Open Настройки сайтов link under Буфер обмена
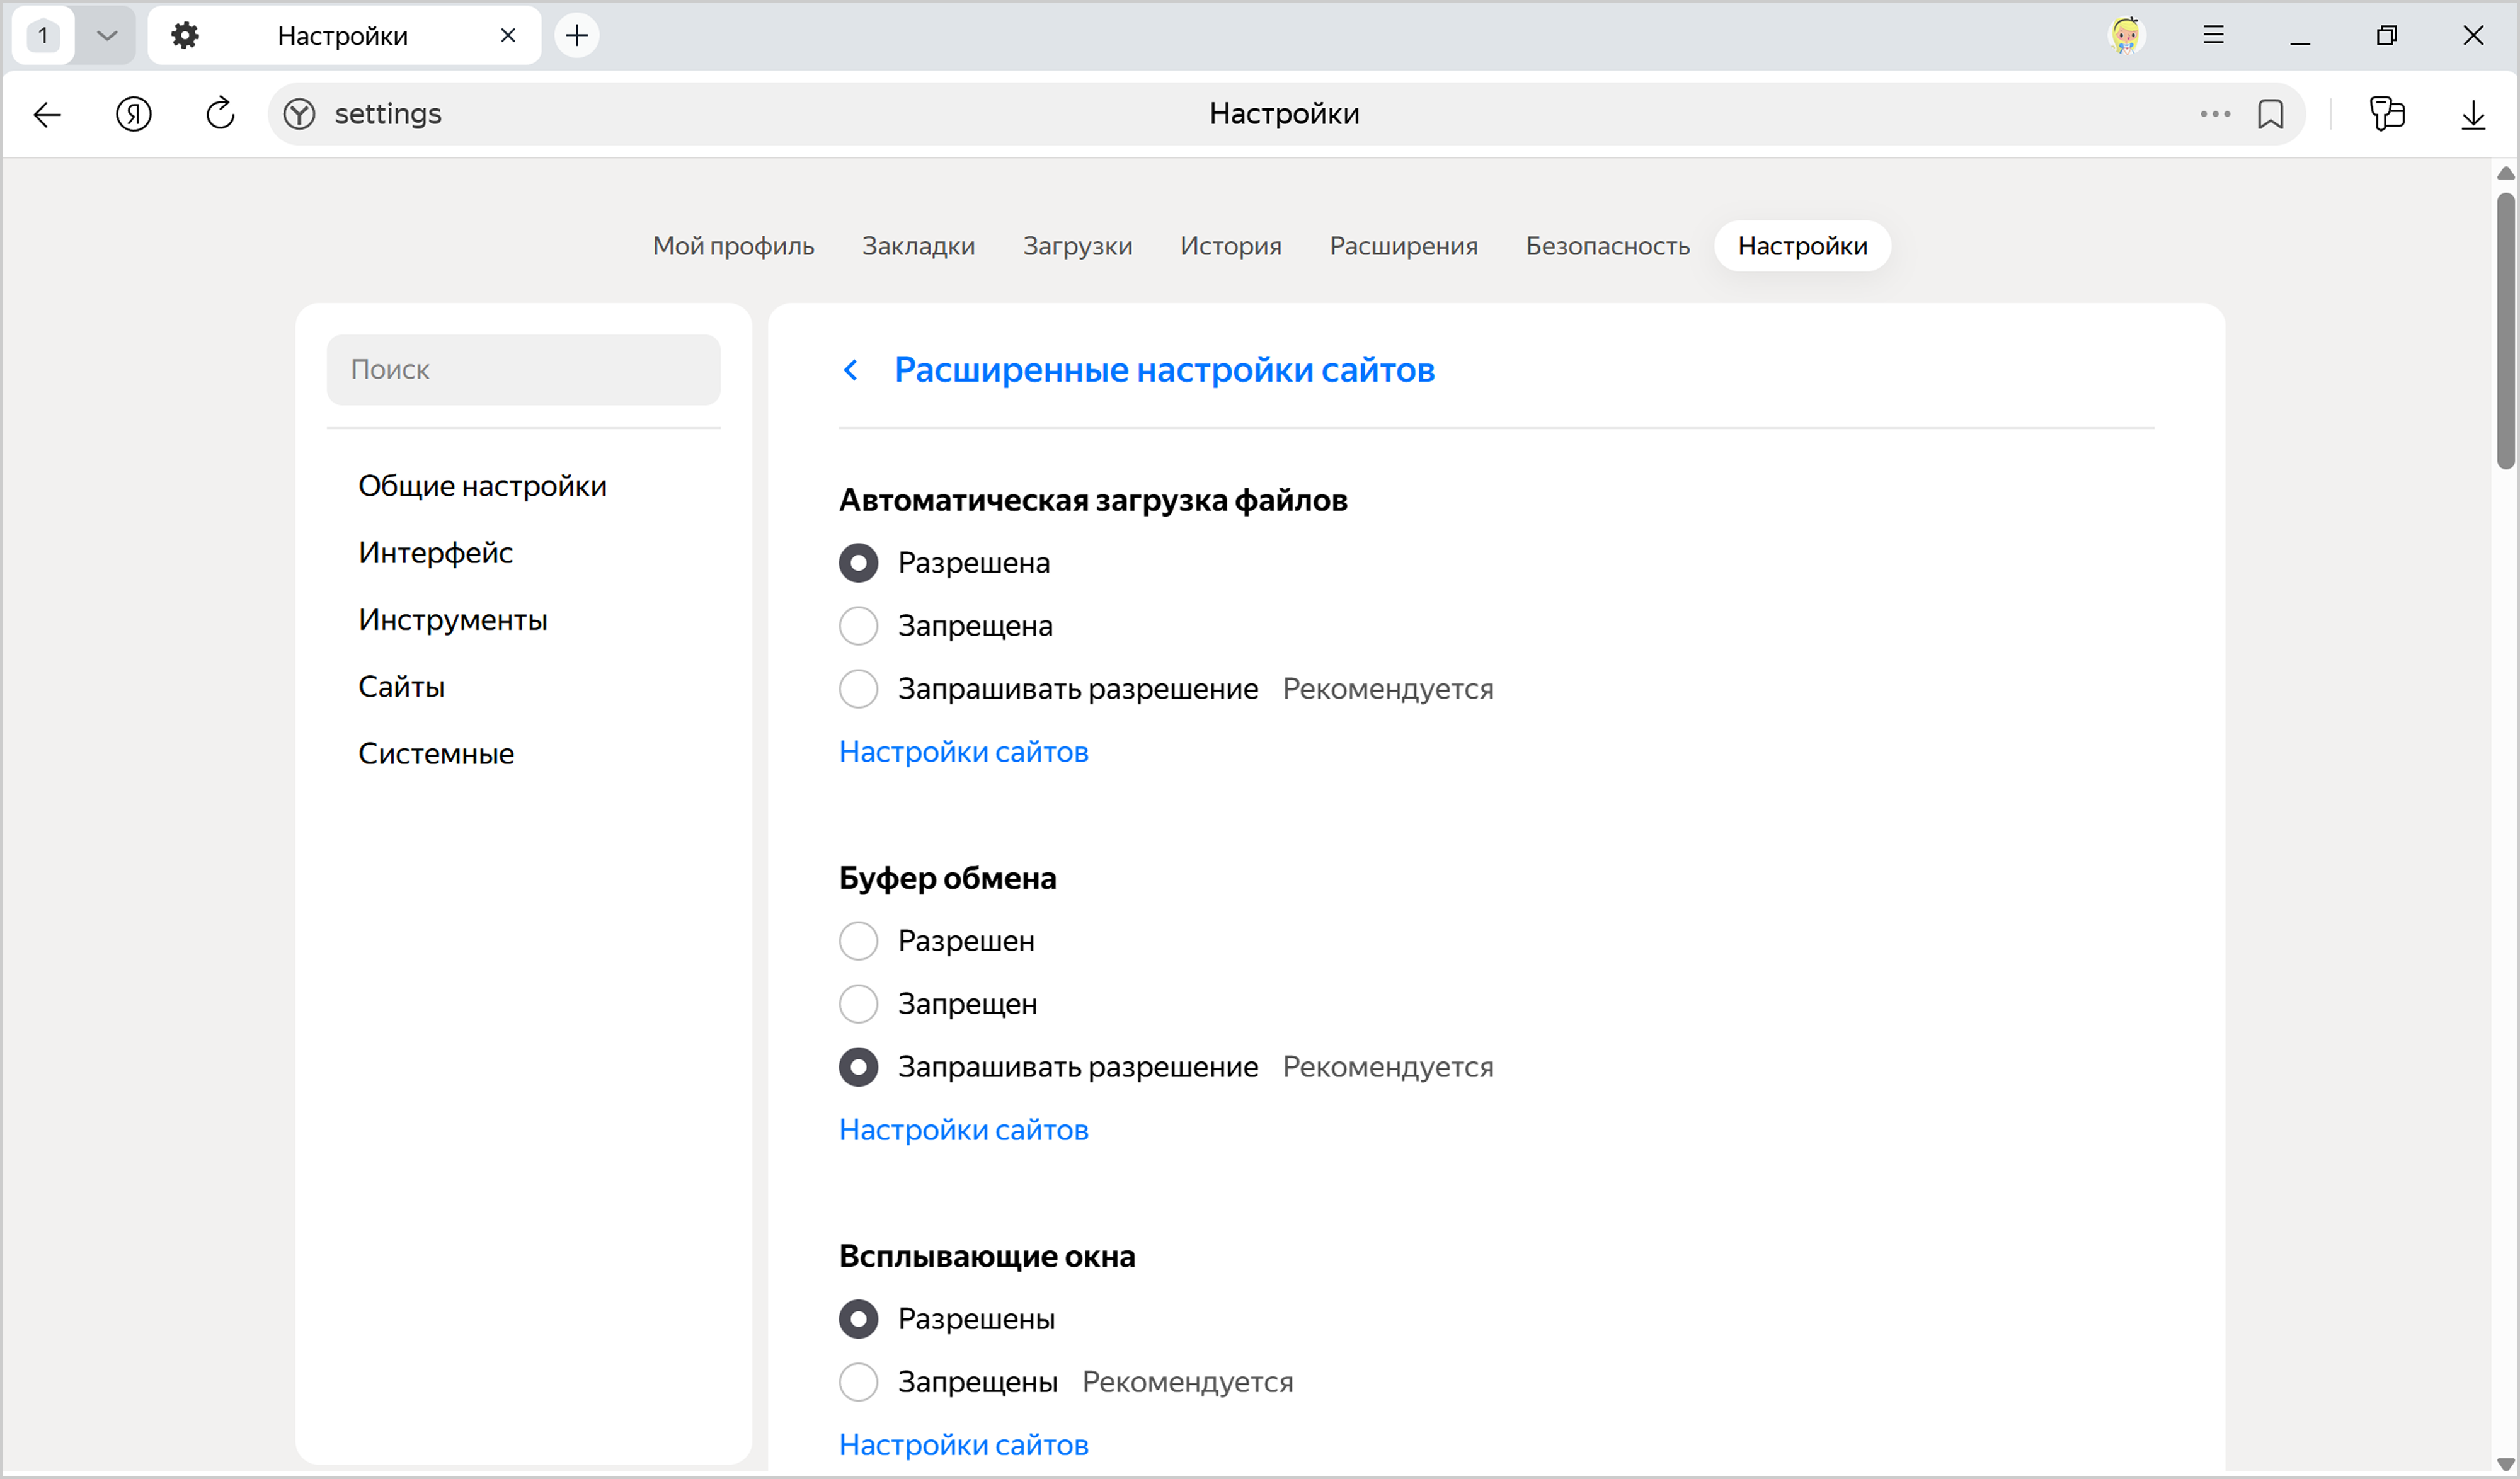This screenshot has width=2520, height=1479. click(x=963, y=1130)
